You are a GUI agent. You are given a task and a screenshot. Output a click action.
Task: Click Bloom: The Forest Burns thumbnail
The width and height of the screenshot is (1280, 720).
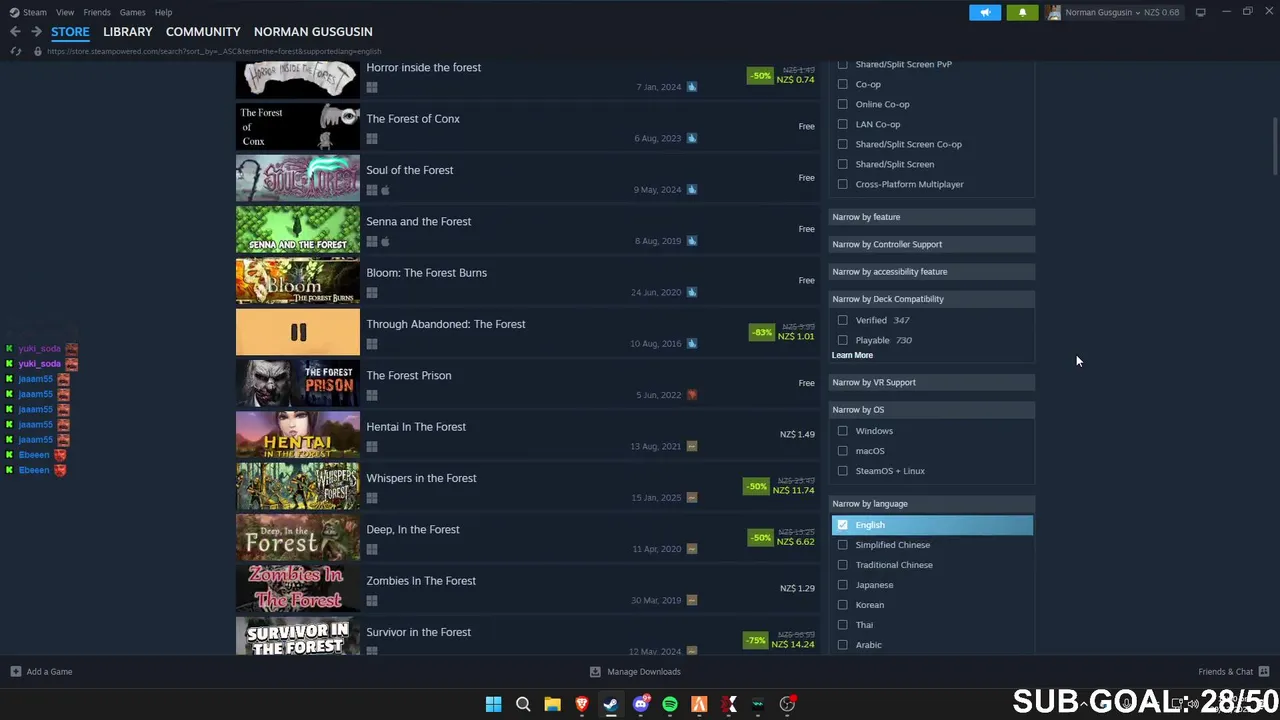298,281
